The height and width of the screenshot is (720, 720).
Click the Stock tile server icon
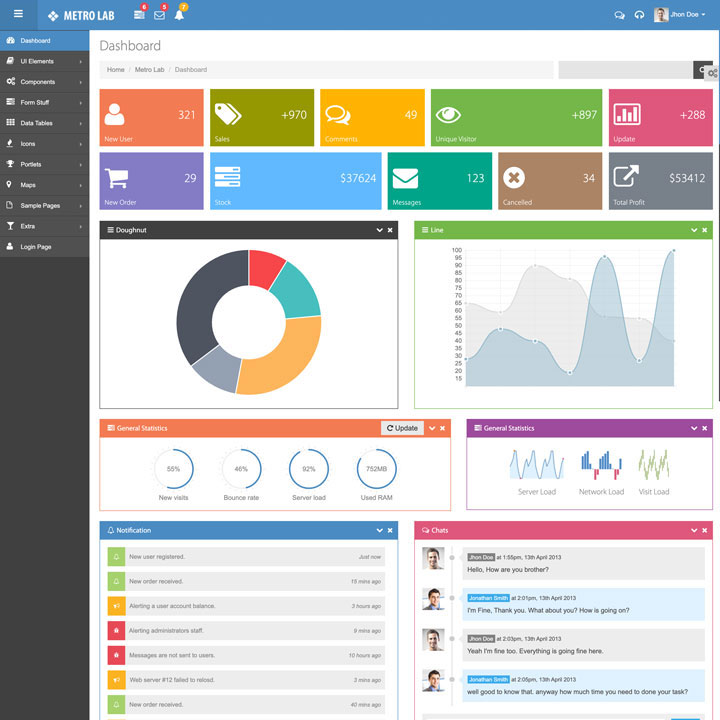pos(227,177)
